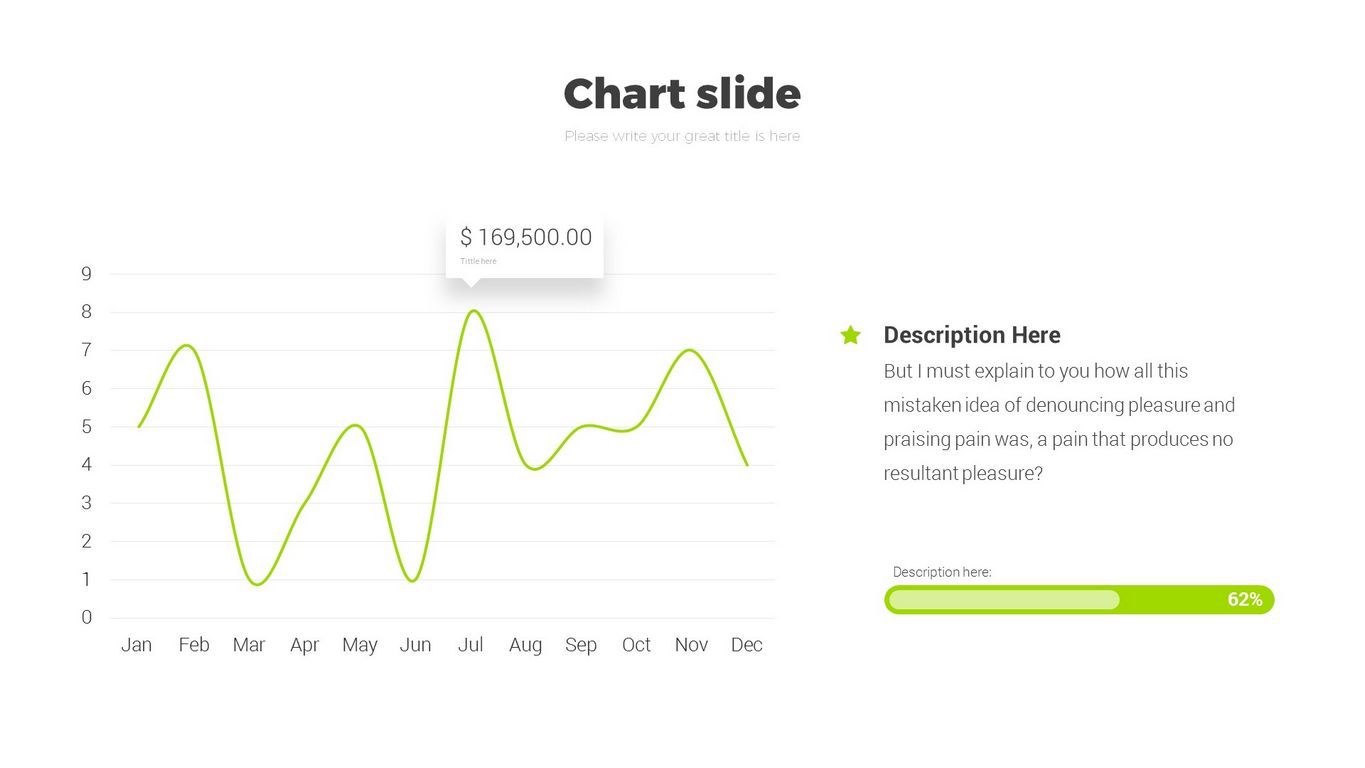
Task: Select the Jul month label
Action: point(470,645)
